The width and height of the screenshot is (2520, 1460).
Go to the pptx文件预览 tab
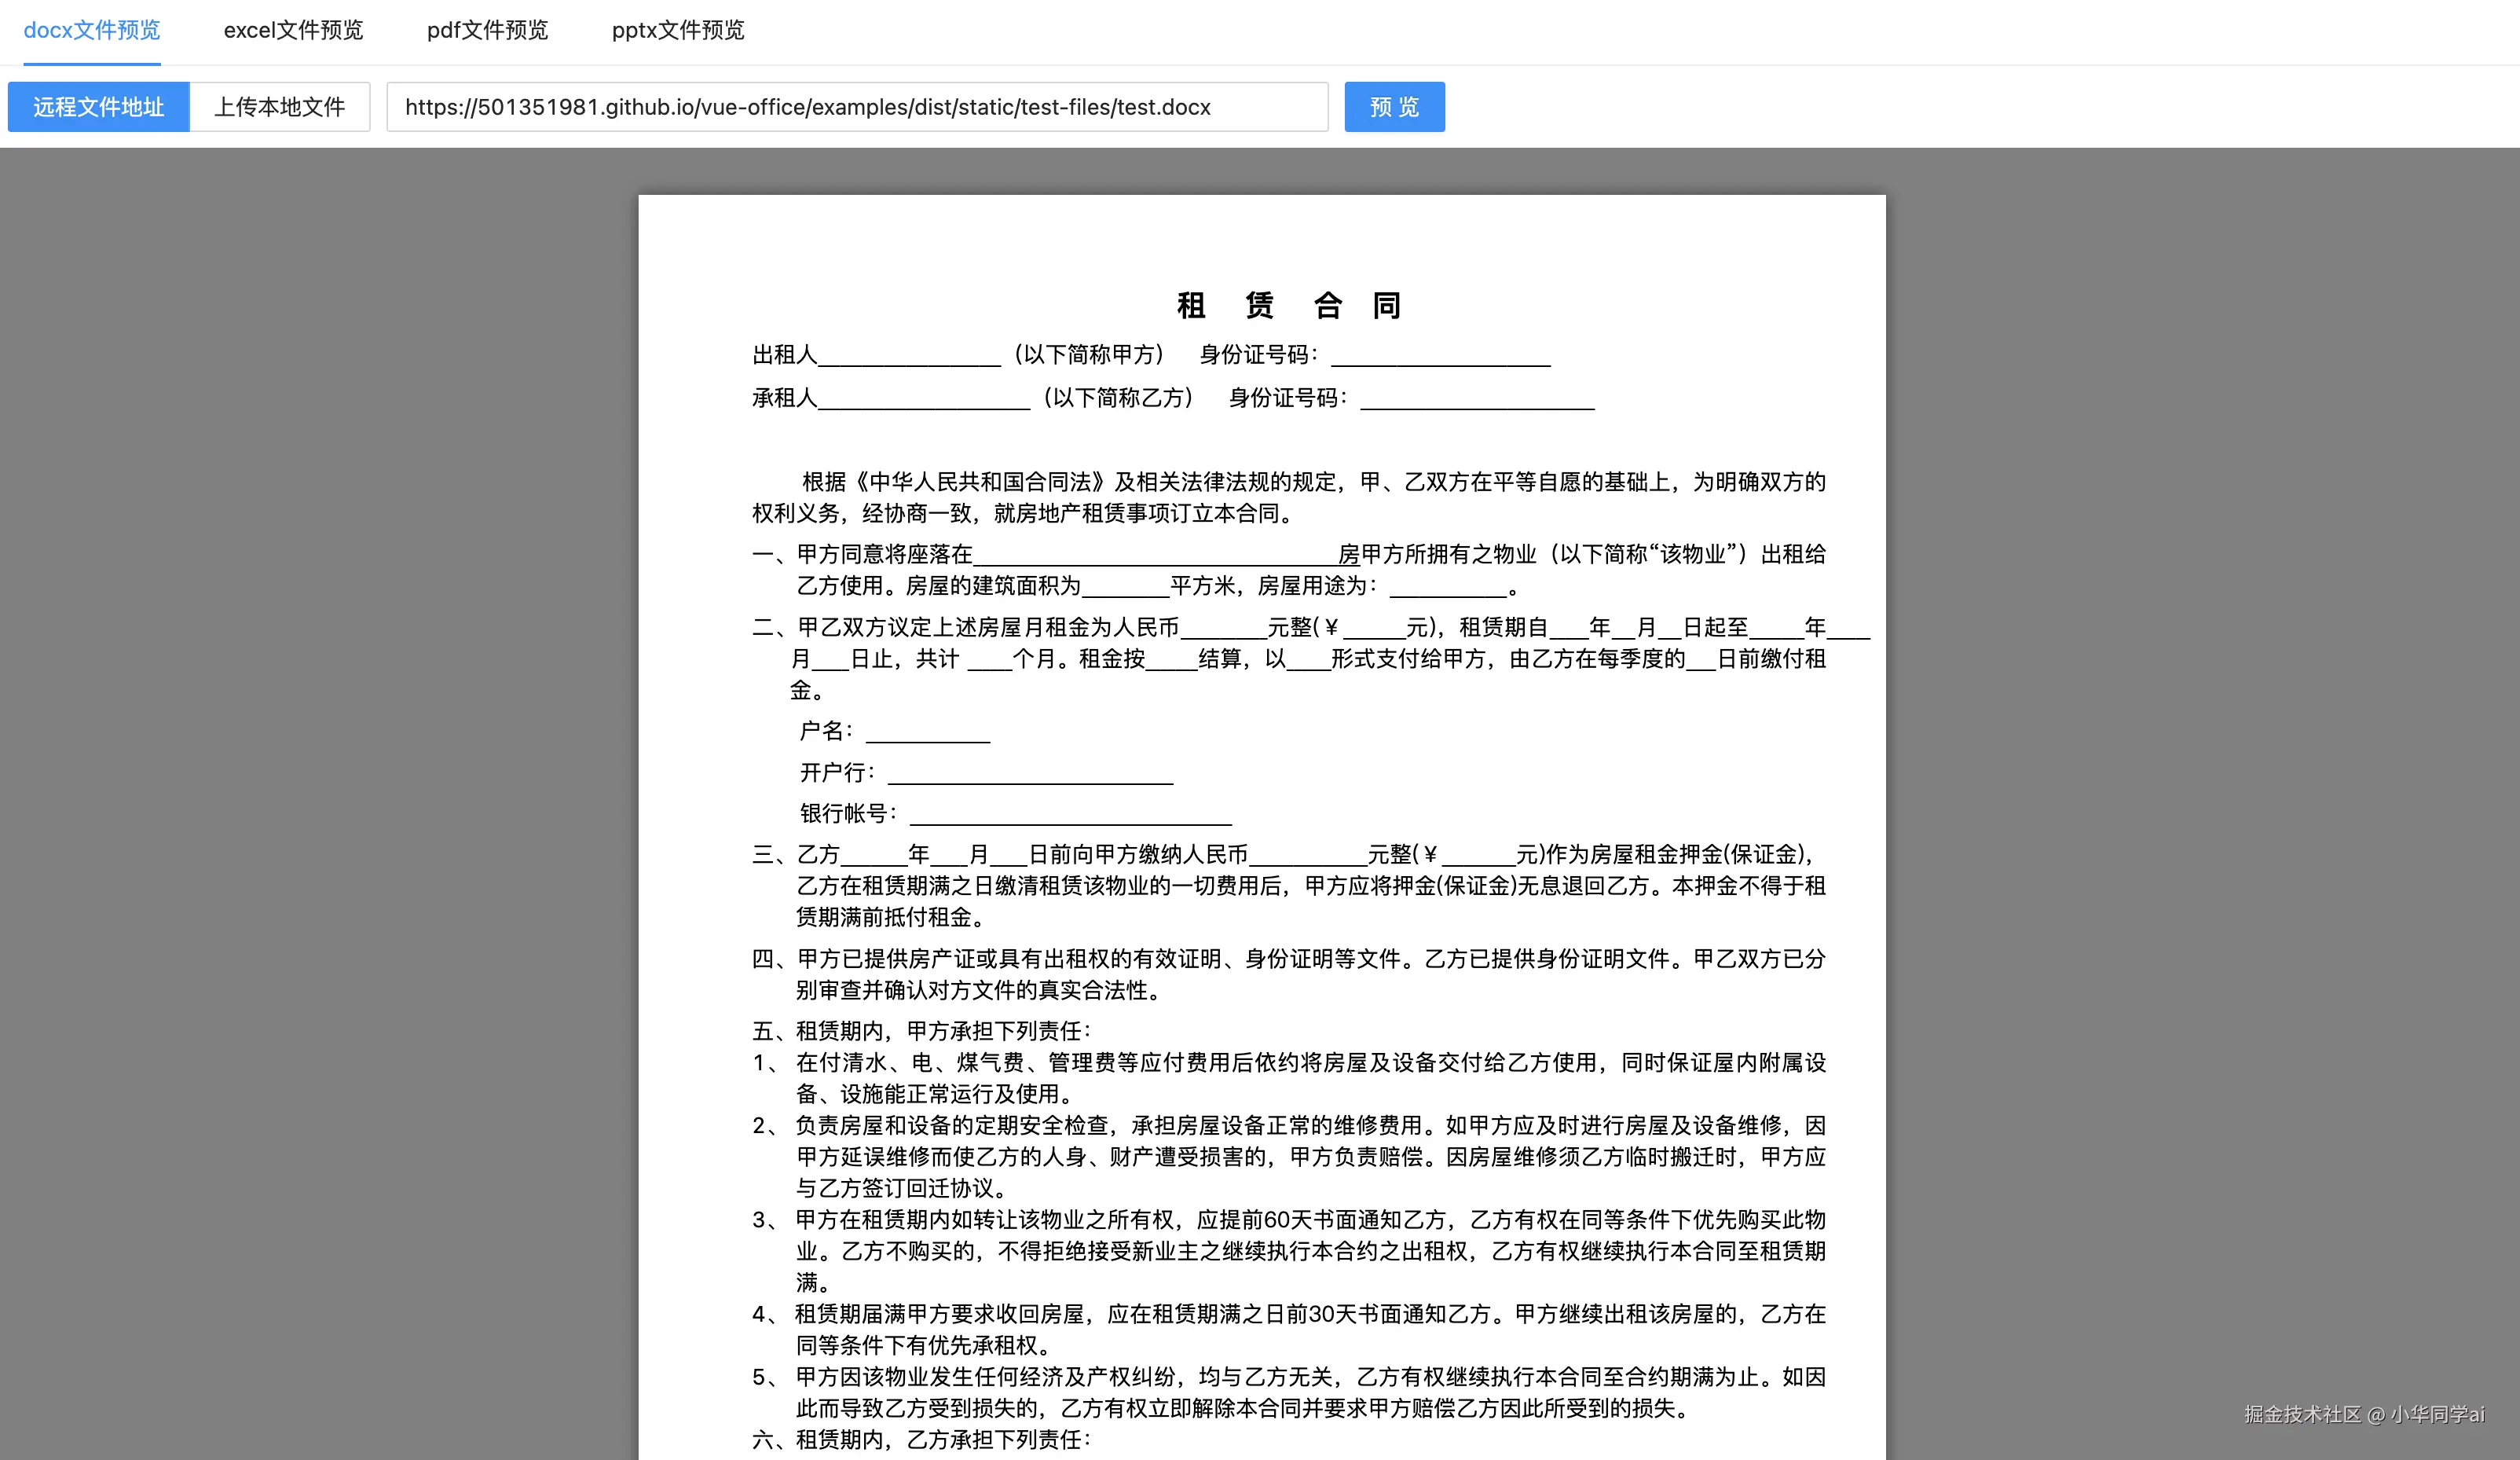point(678,30)
